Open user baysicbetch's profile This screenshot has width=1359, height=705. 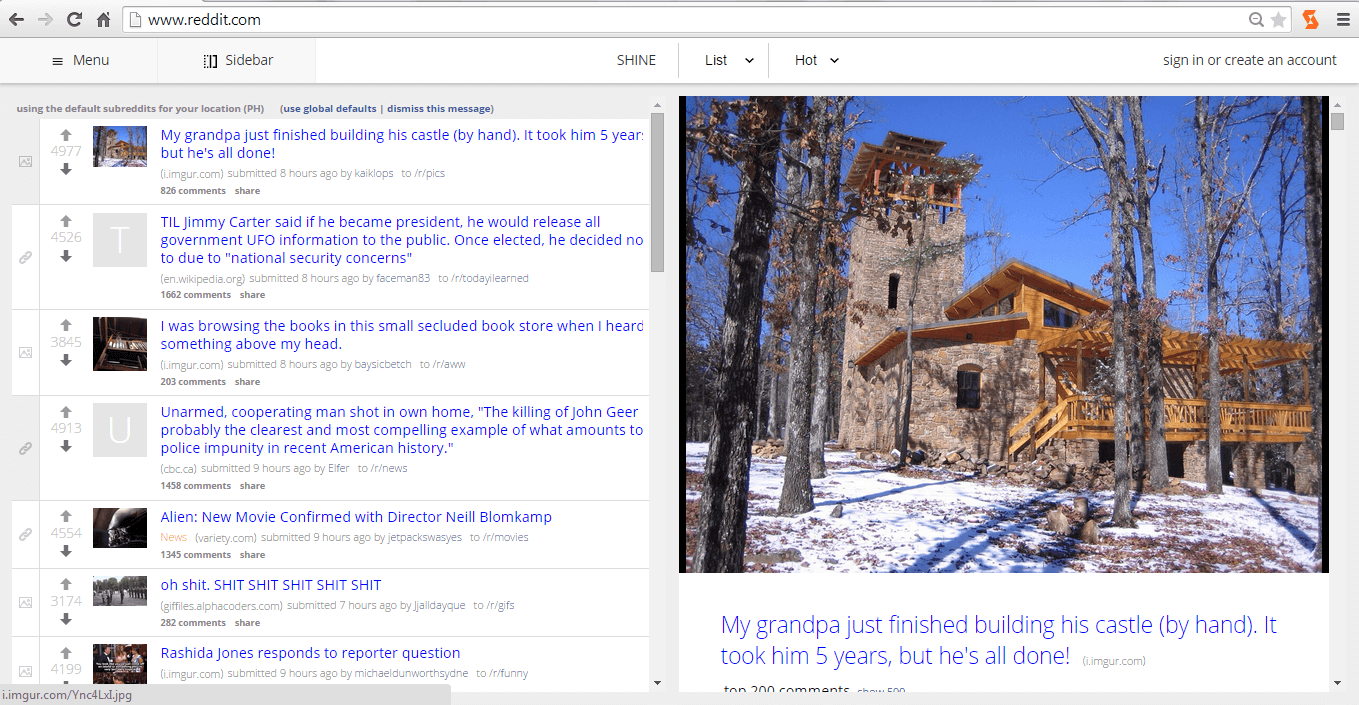point(383,364)
